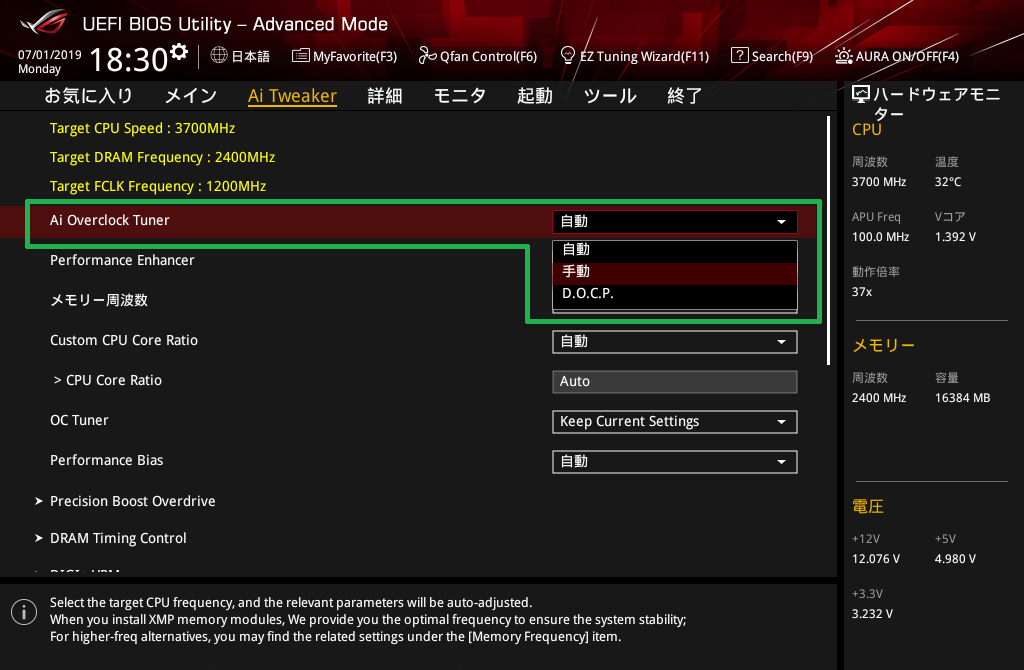Click the info icon in help area
1024x670 pixels.
[24, 612]
